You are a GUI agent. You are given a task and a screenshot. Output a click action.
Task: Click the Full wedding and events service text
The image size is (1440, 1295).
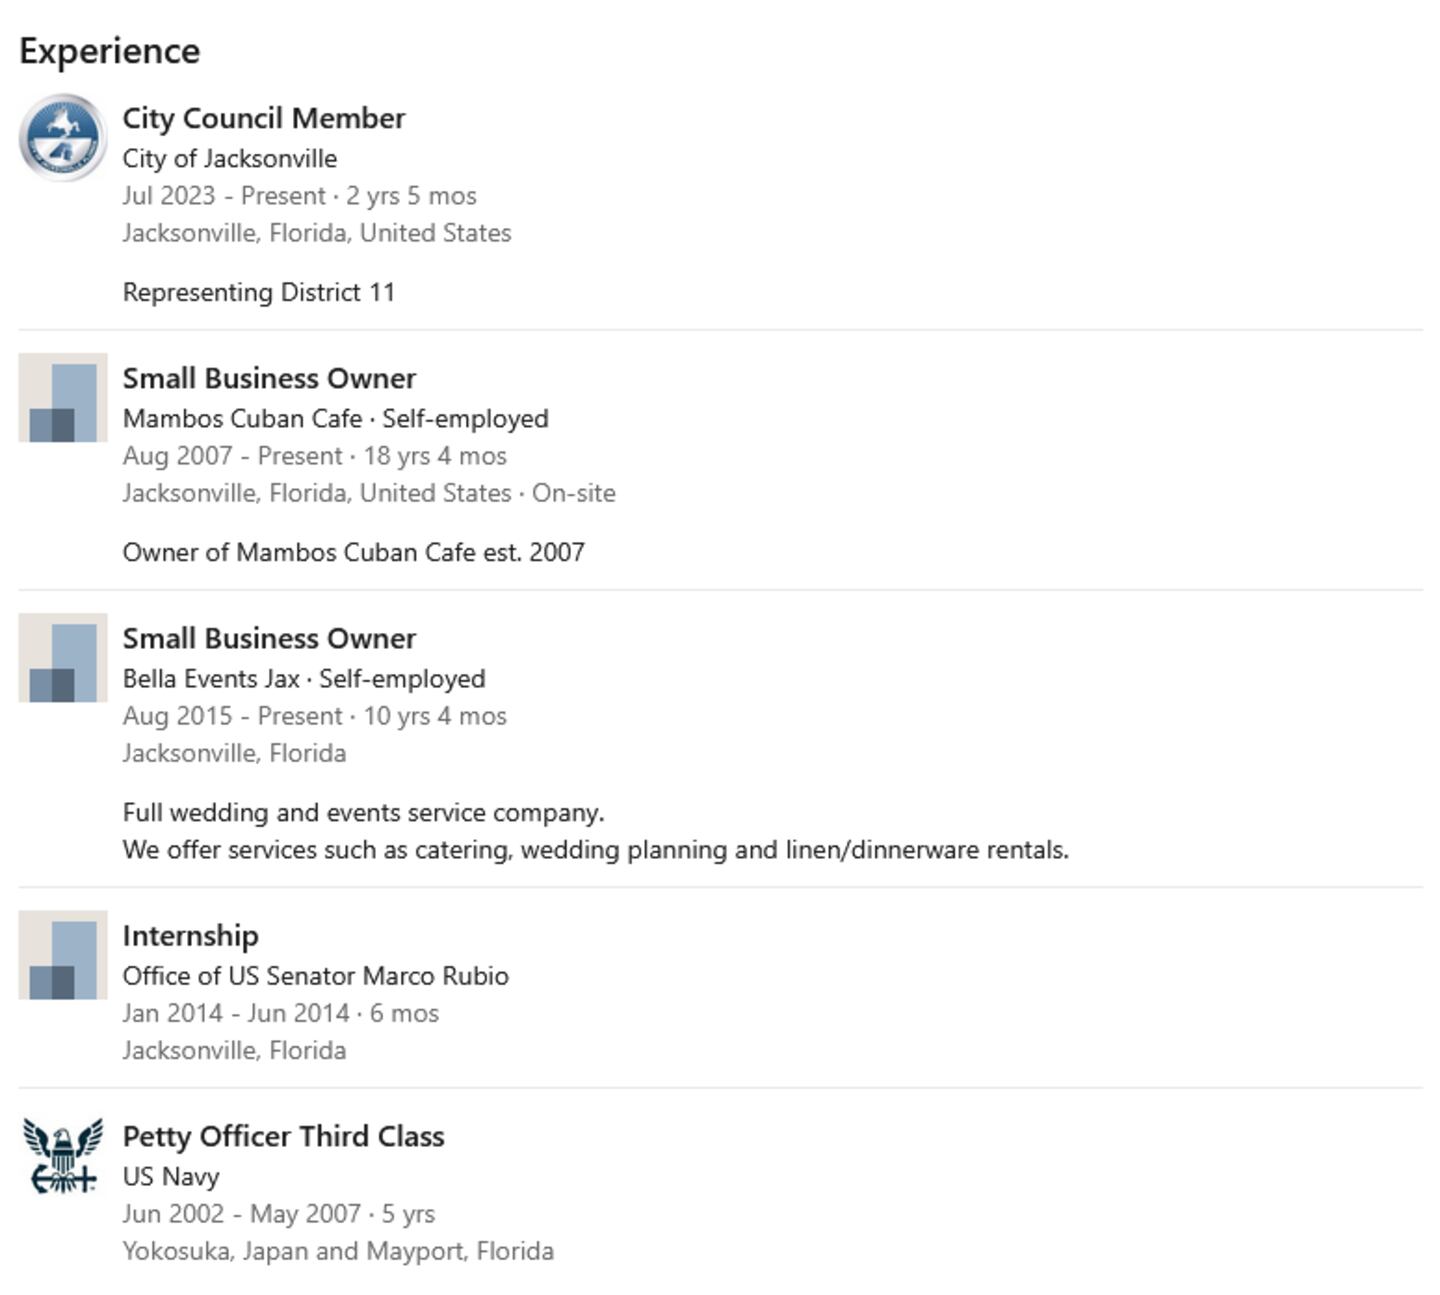pos(364,812)
